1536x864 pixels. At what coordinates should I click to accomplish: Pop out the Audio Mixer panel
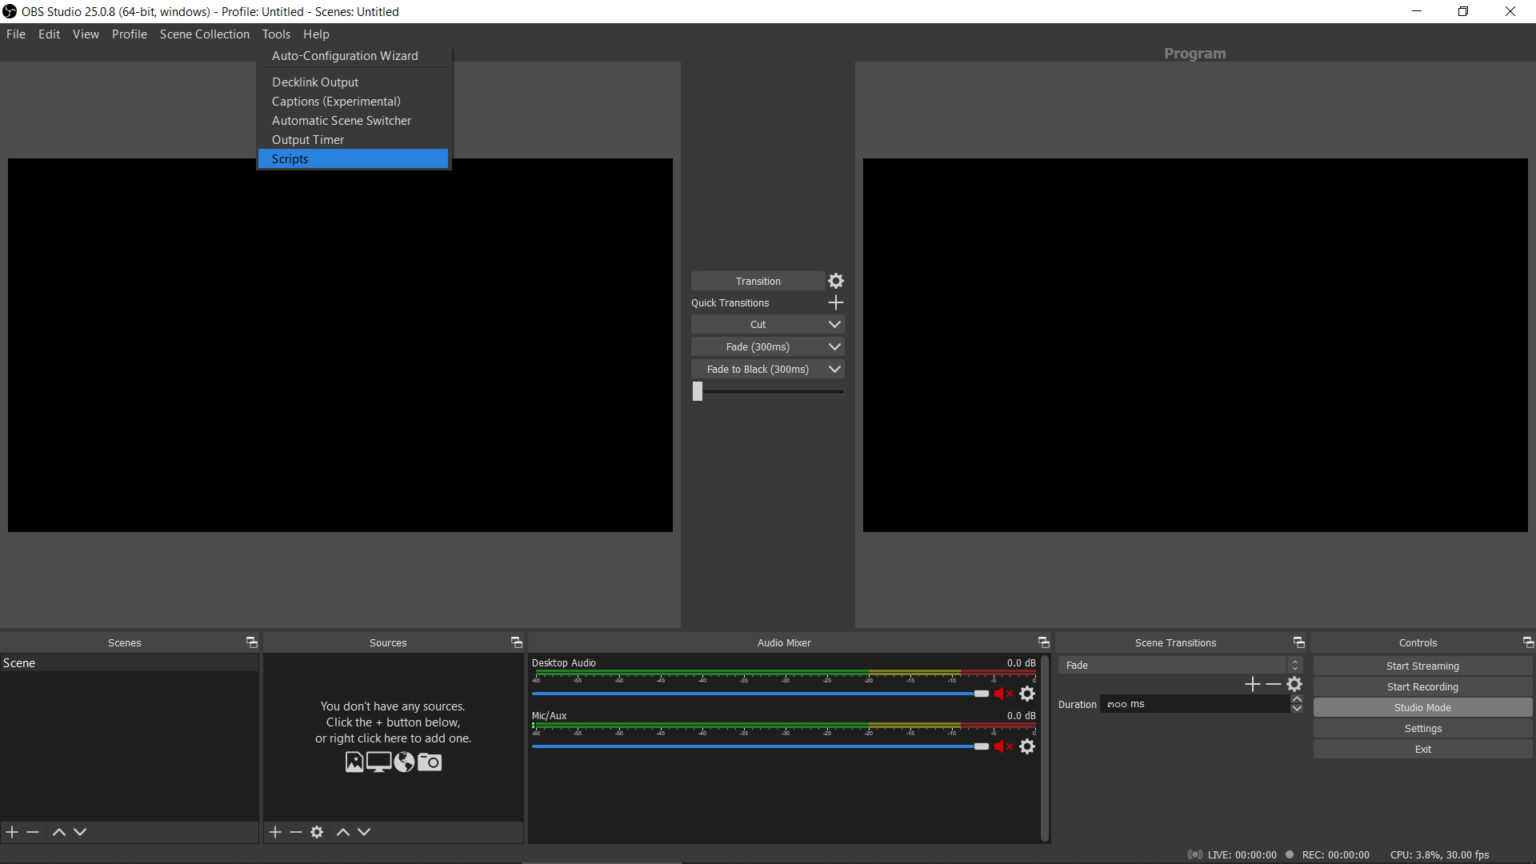pyautogui.click(x=1043, y=641)
